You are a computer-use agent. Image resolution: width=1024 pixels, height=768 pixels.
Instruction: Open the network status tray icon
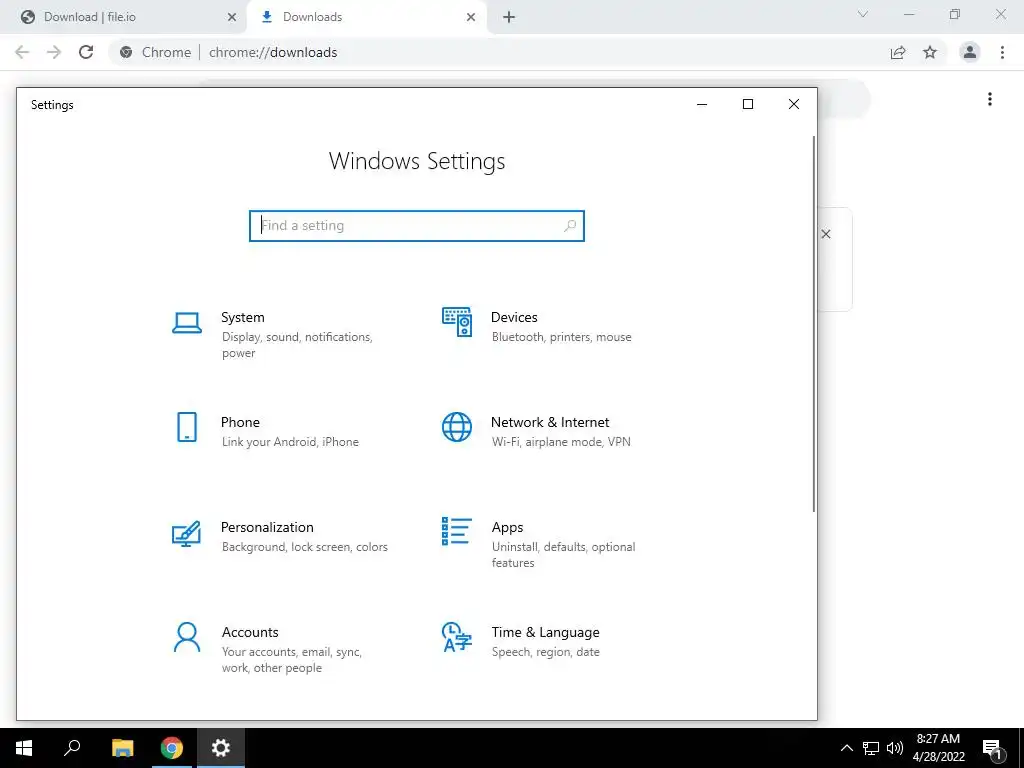coord(871,748)
